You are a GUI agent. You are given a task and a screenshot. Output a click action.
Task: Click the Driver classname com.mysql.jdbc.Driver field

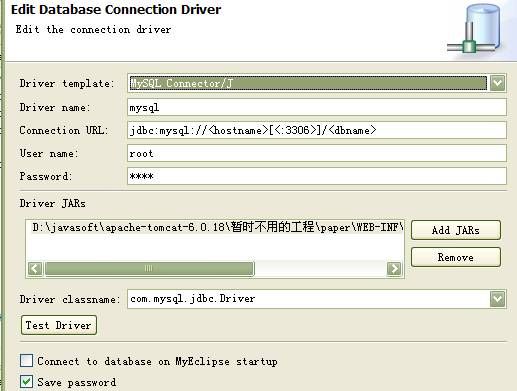308,299
